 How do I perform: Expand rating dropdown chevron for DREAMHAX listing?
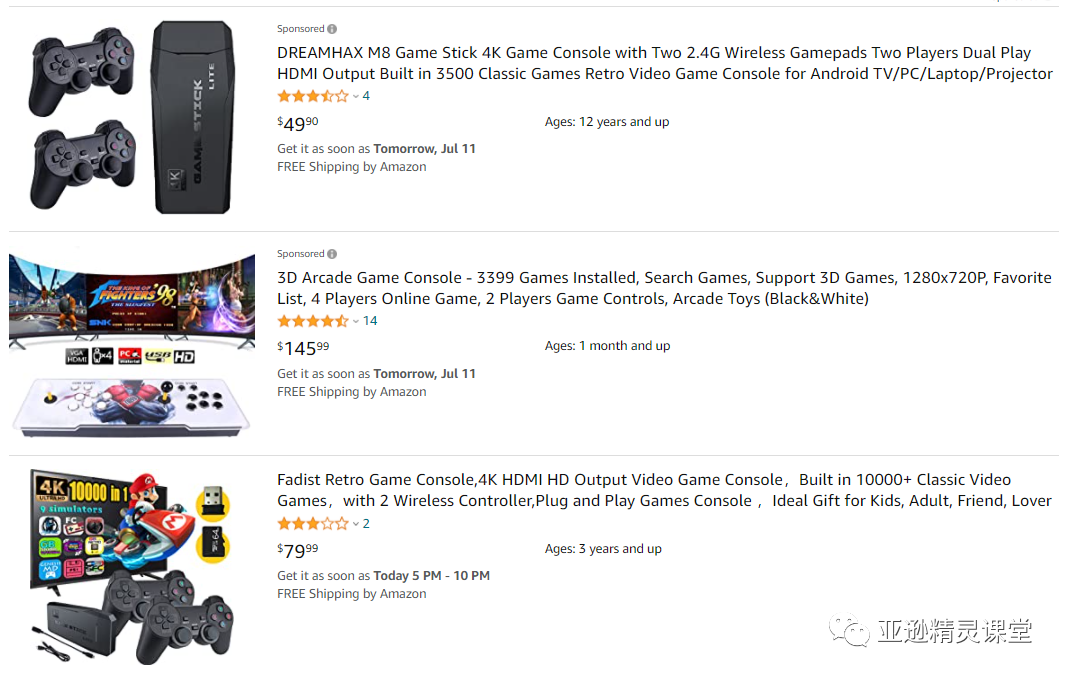[x=355, y=97]
